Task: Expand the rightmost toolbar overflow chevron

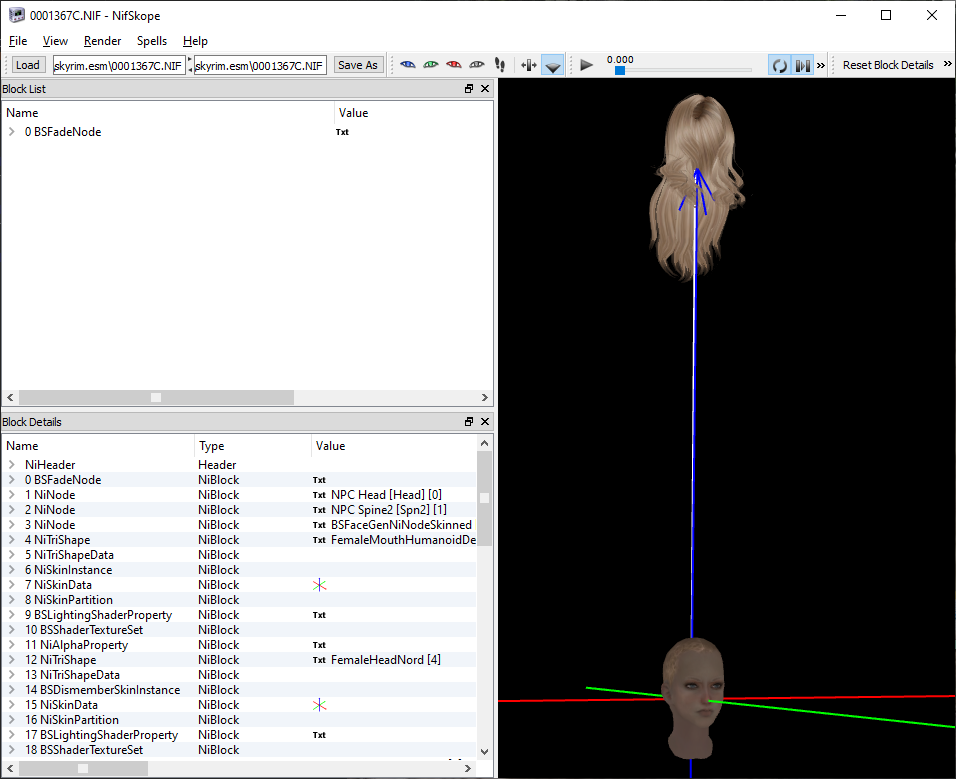Action: coord(947,64)
